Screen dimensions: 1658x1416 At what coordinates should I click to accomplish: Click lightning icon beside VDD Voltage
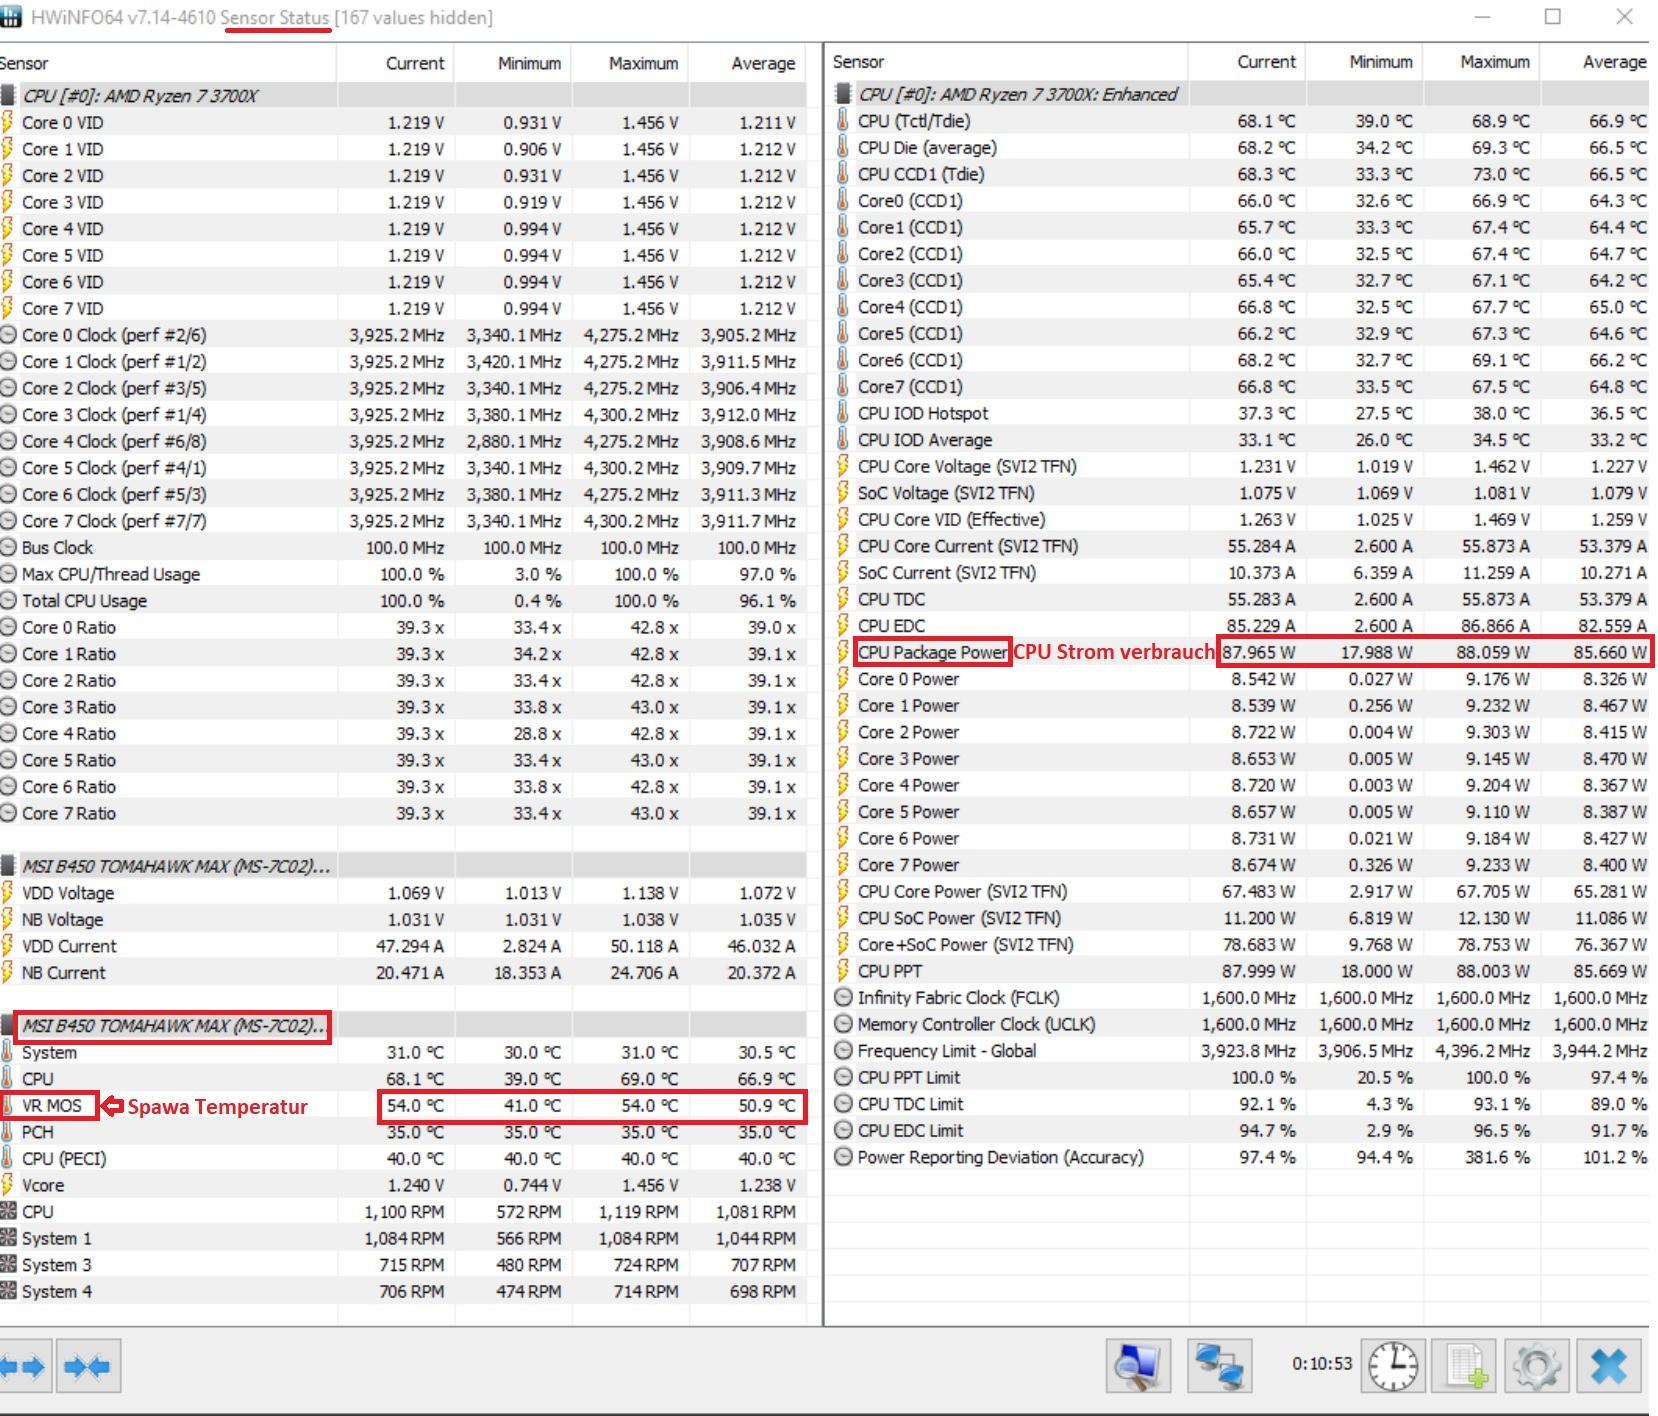point(8,892)
